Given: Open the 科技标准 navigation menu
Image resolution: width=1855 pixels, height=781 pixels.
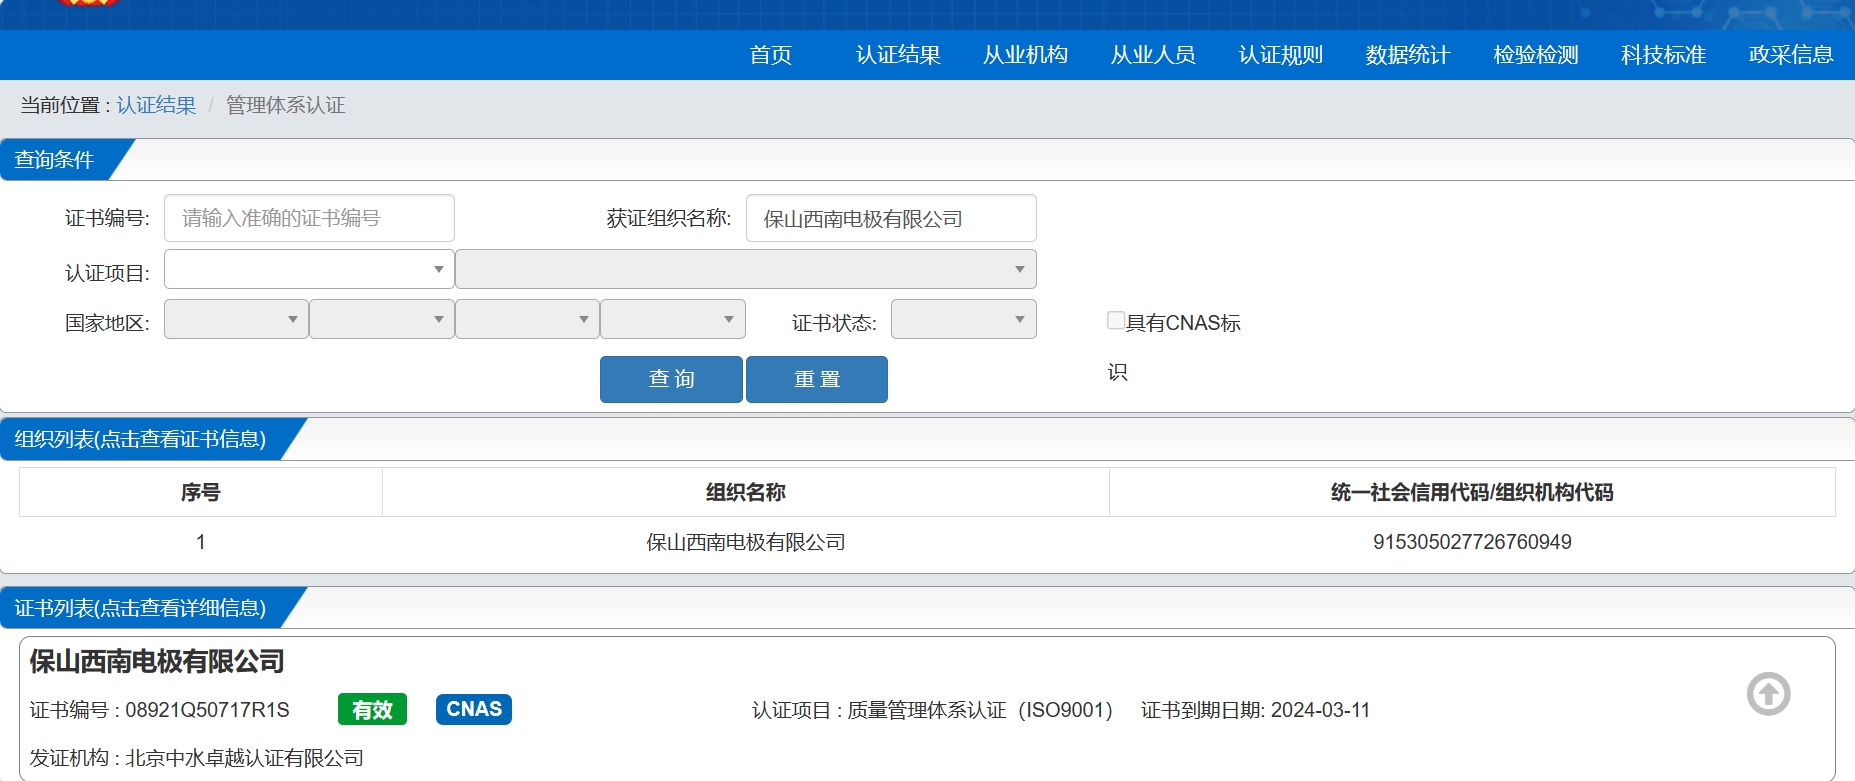Looking at the screenshot, I should tap(1663, 55).
